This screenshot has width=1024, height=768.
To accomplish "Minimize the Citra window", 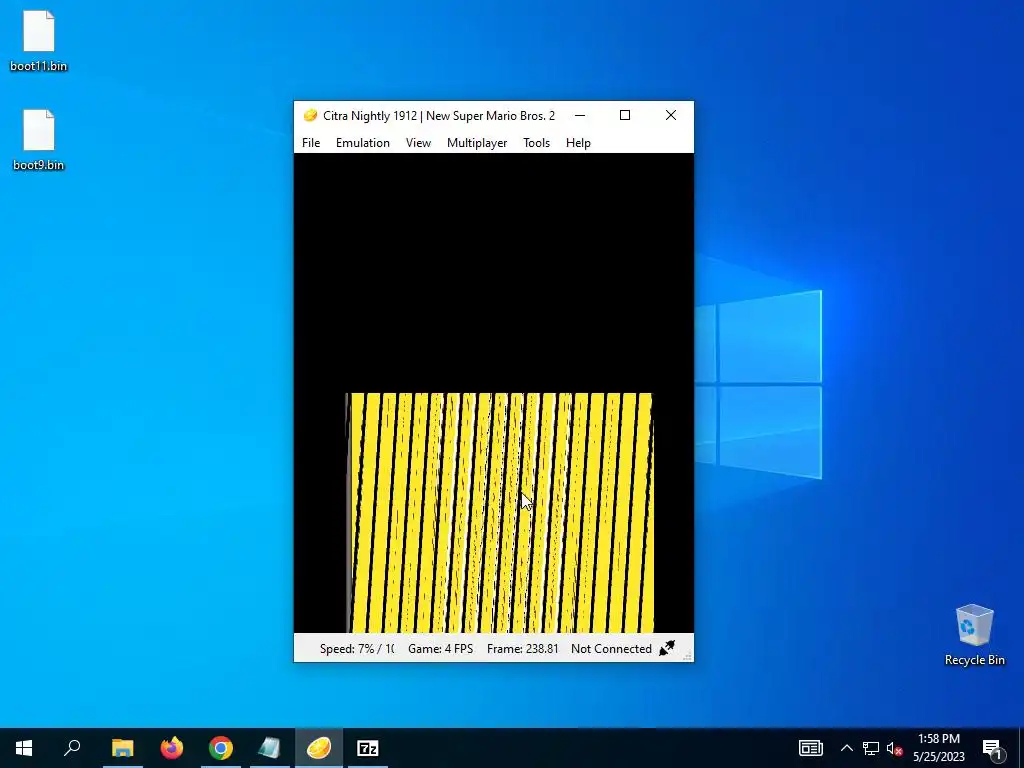I will coord(580,116).
